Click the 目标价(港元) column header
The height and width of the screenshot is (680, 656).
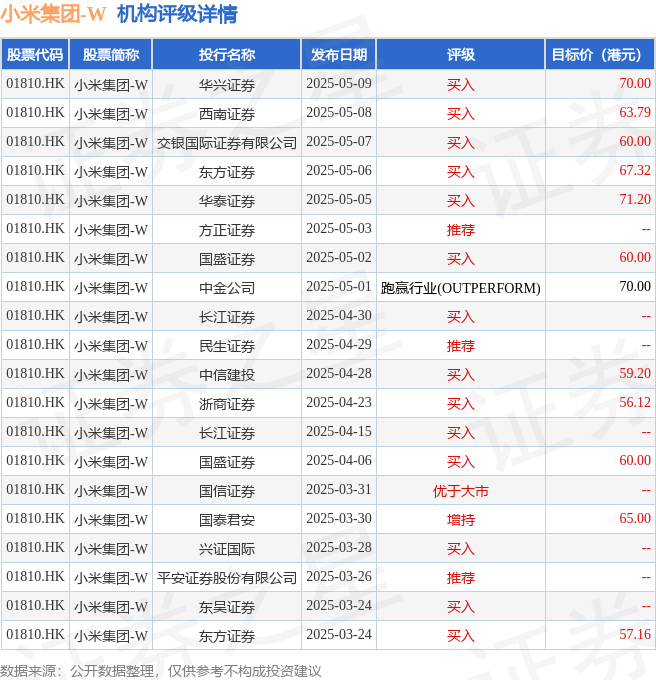[x=600, y=54]
